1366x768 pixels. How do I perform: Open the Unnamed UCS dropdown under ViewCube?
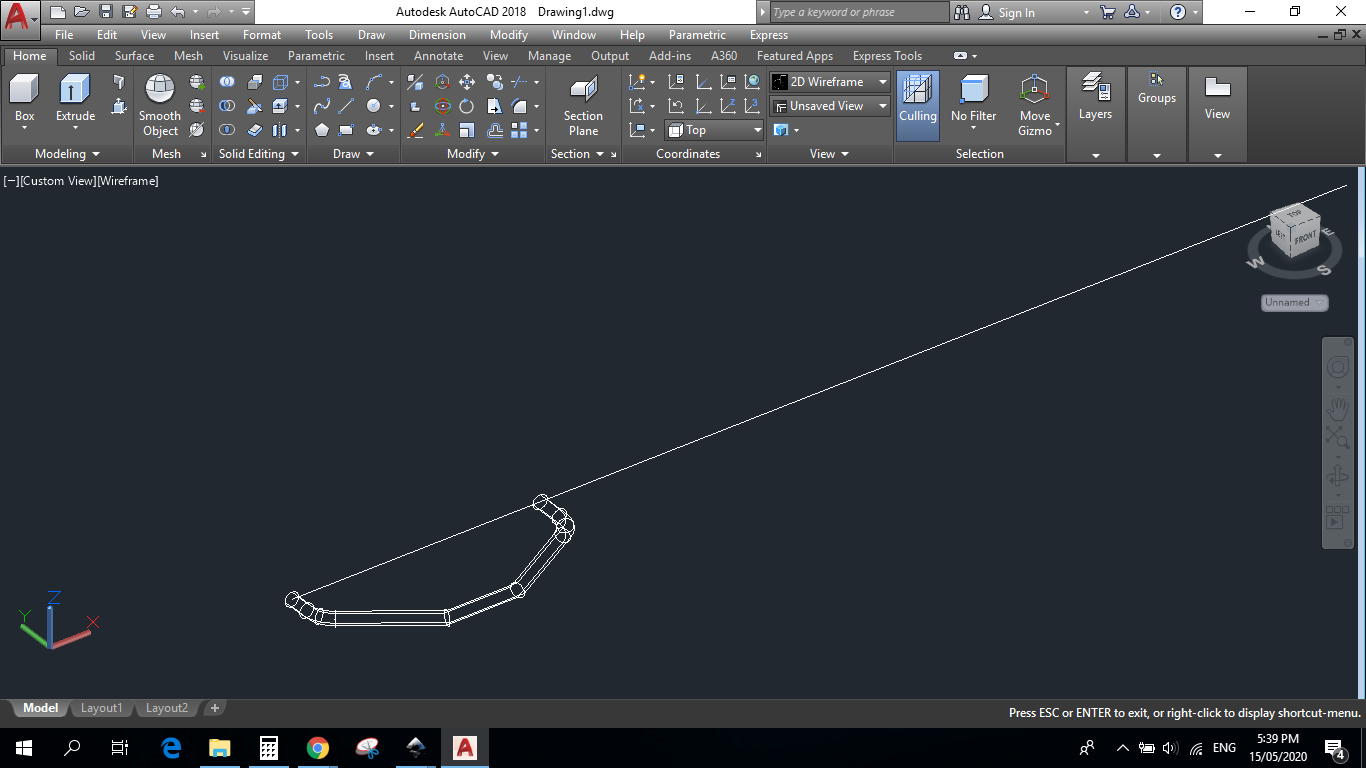1295,302
